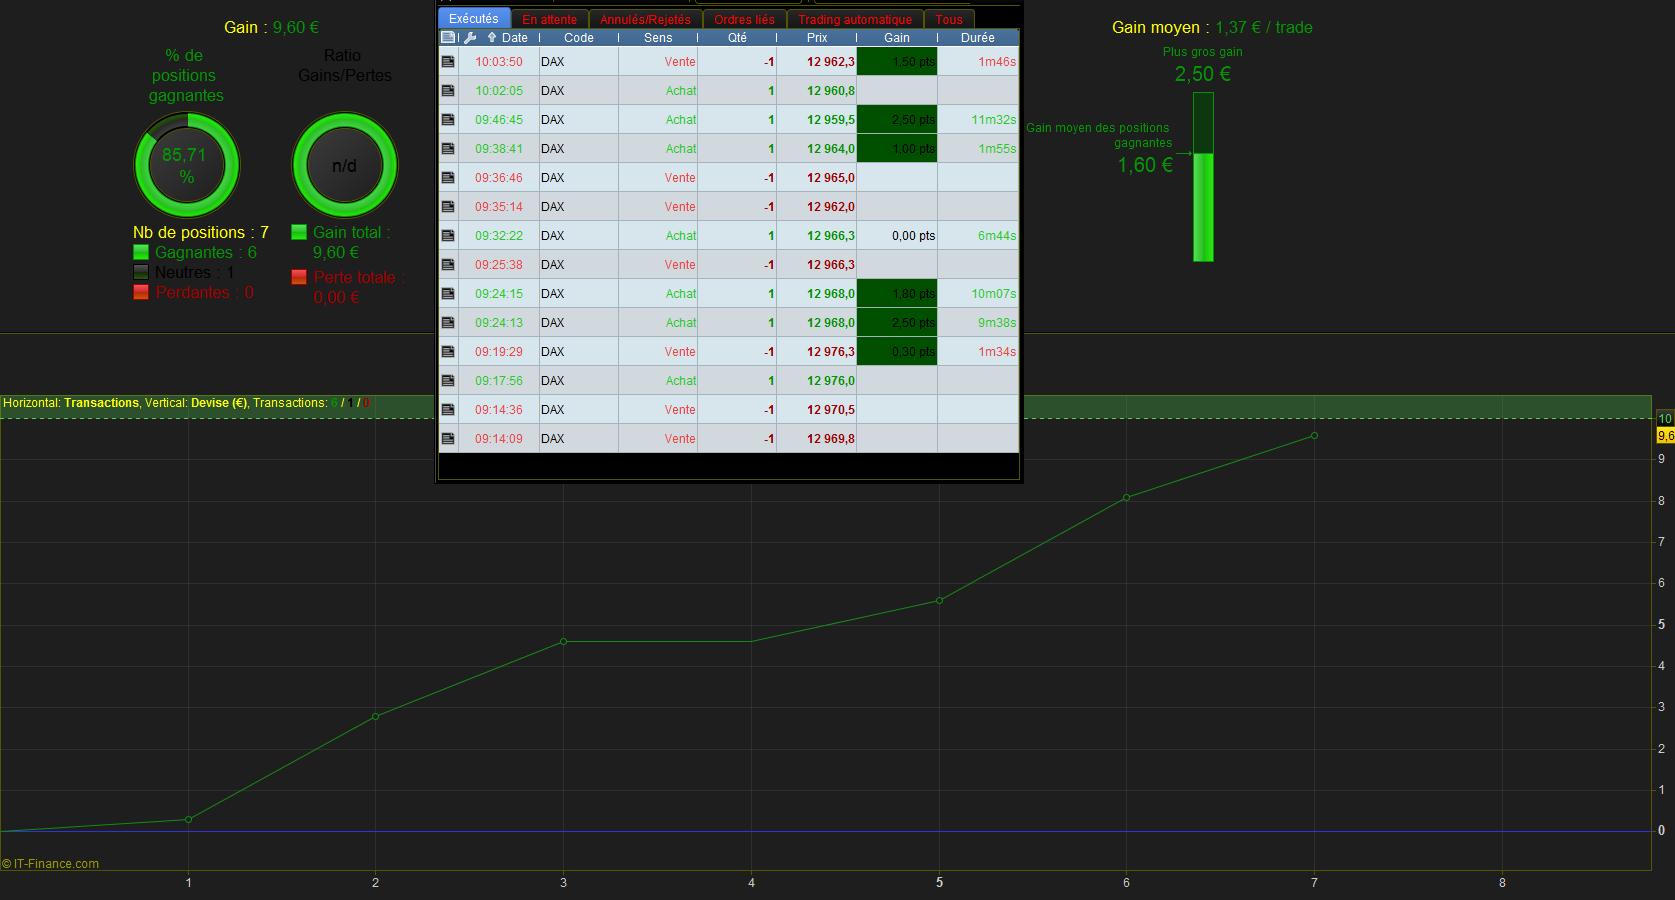Screen dimensions: 1675x900
Task: Click the Plus gros gain vertical bar
Action: tap(1203, 177)
